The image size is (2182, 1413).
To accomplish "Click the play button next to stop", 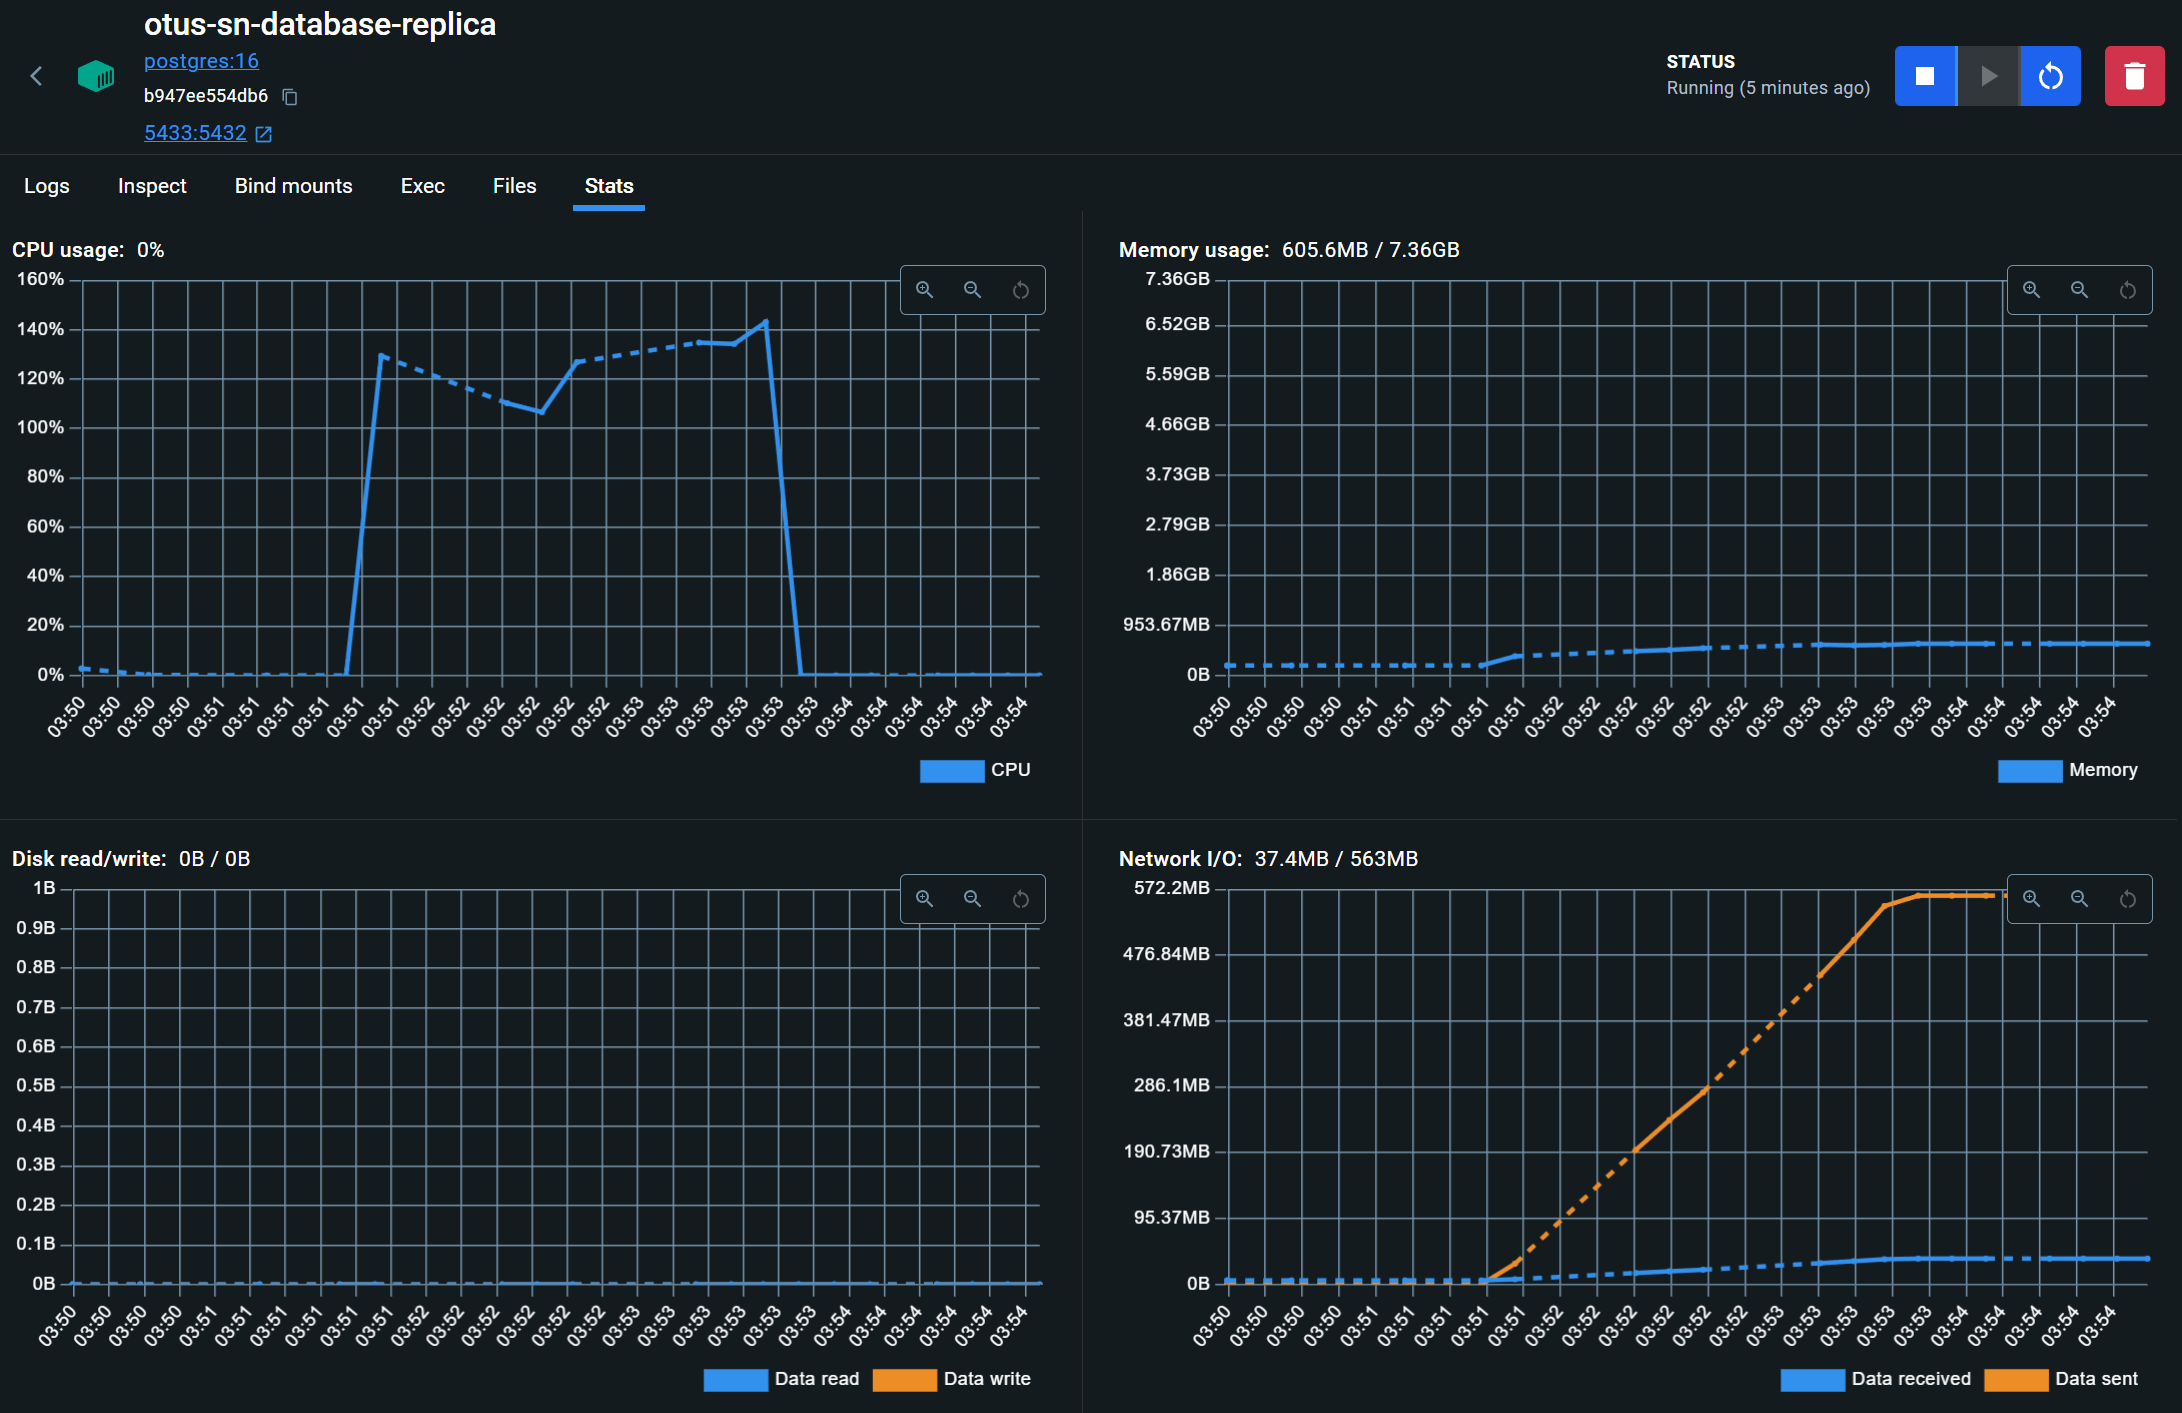I will pos(1988,76).
